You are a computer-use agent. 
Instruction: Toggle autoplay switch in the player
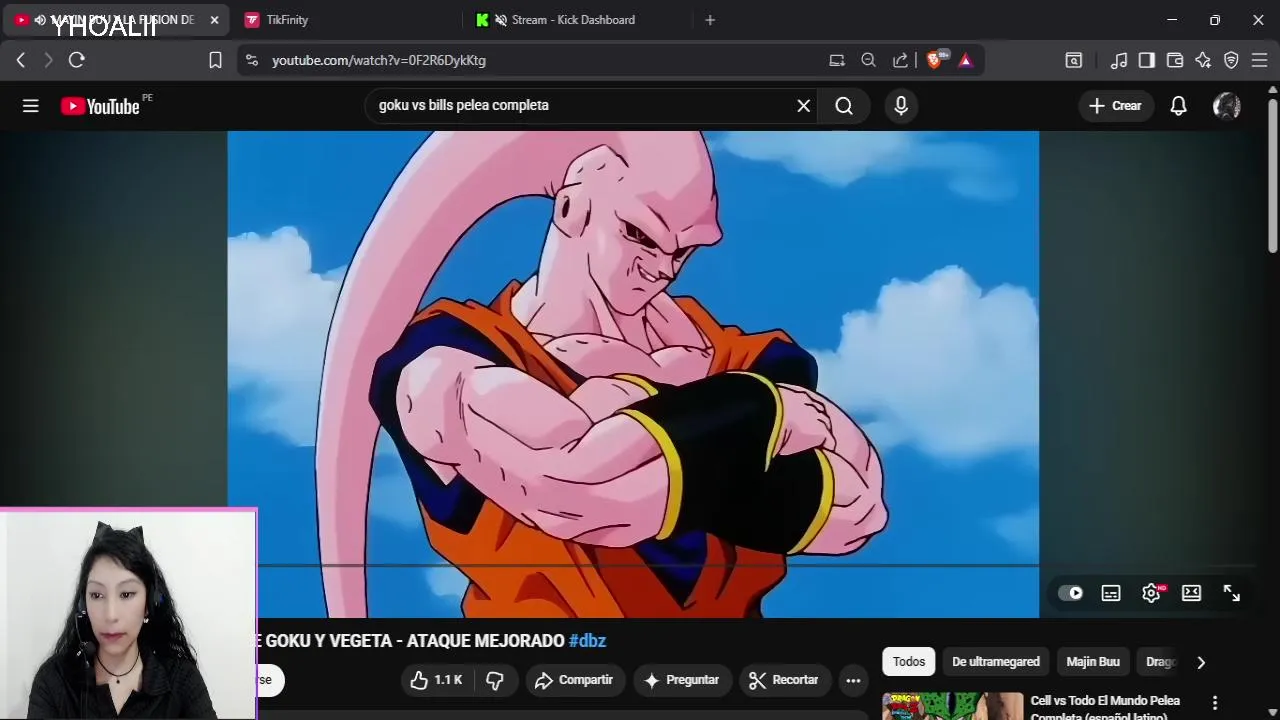1071,593
